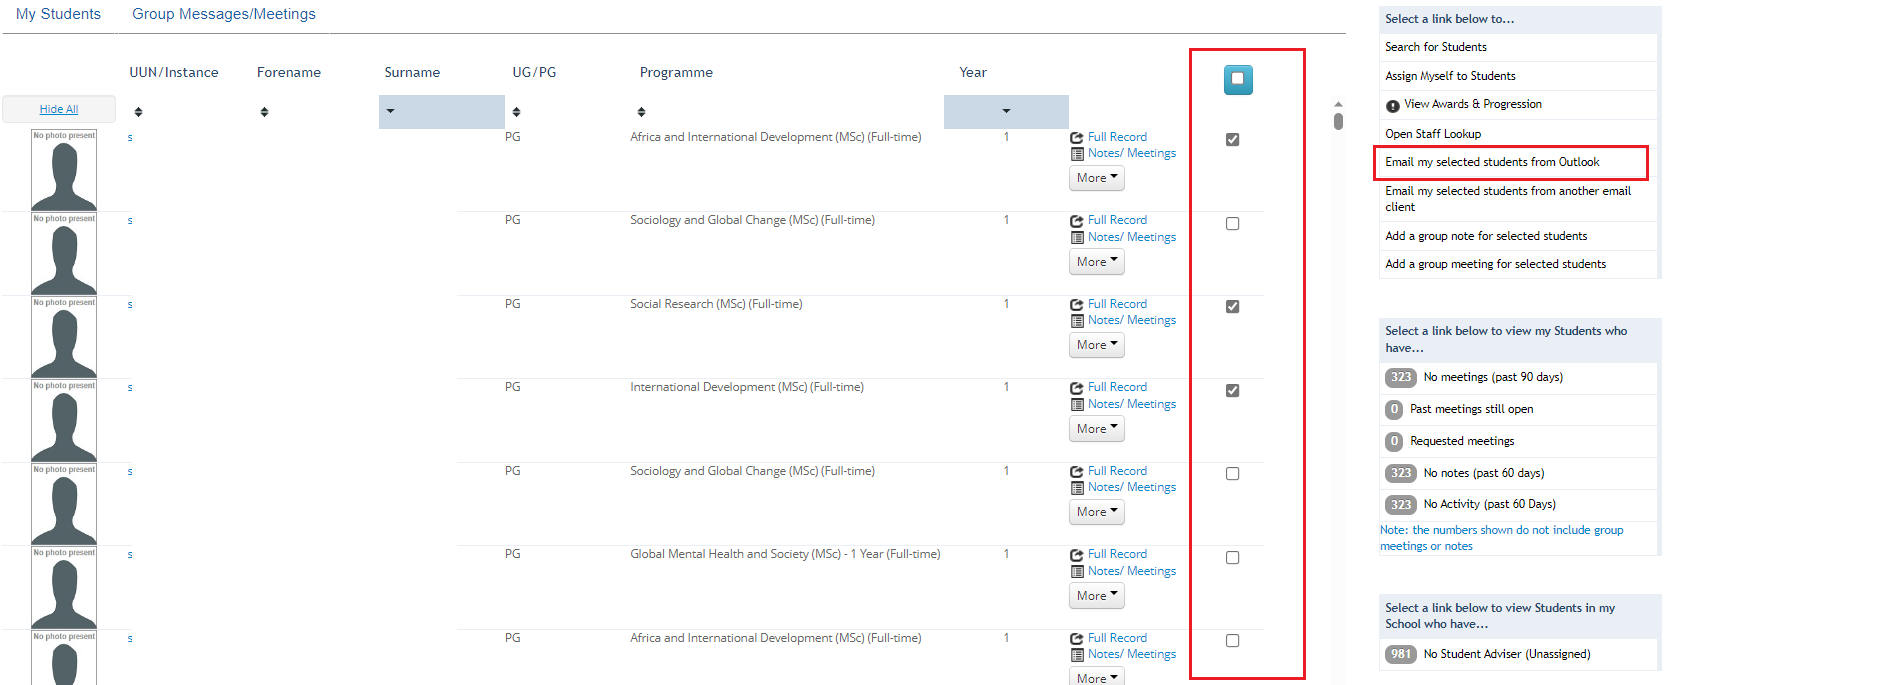The height and width of the screenshot is (685, 1888).
Task: Click Notes/Meetings icon for first Sociology student
Action: pyautogui.click(x=1077, y=238)
